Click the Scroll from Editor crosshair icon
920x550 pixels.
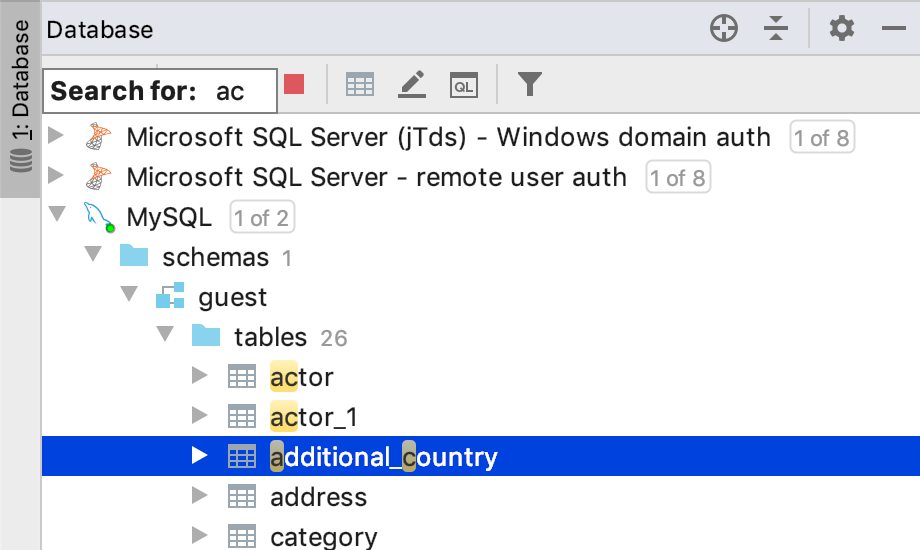point(723,28)
